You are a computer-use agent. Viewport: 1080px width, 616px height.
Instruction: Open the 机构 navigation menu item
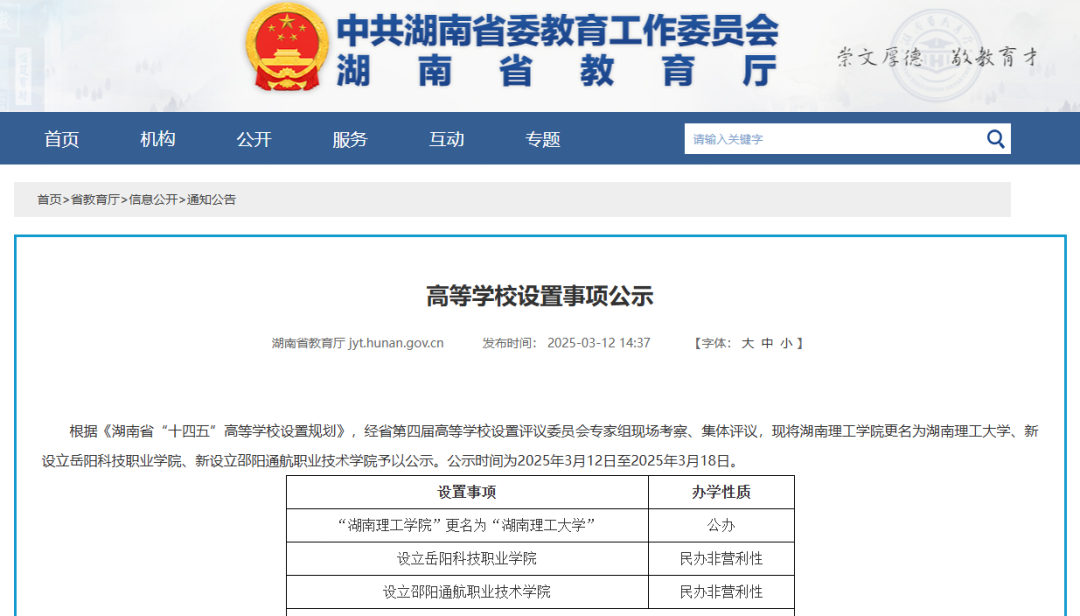point(158,139)
